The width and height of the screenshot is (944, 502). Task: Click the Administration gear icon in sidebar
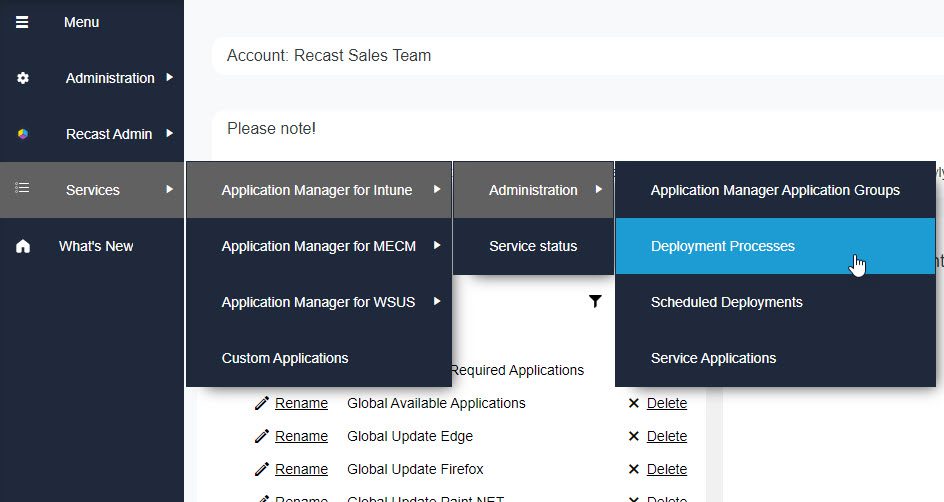23,78
